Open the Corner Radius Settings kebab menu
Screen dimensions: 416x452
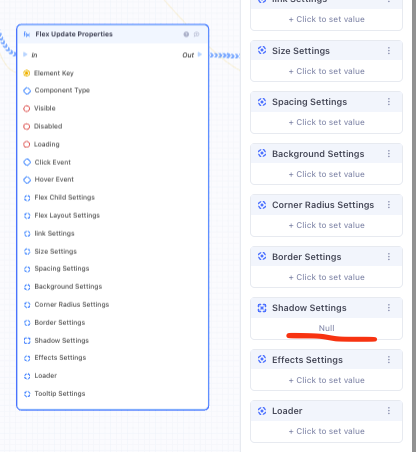point(389,205)
